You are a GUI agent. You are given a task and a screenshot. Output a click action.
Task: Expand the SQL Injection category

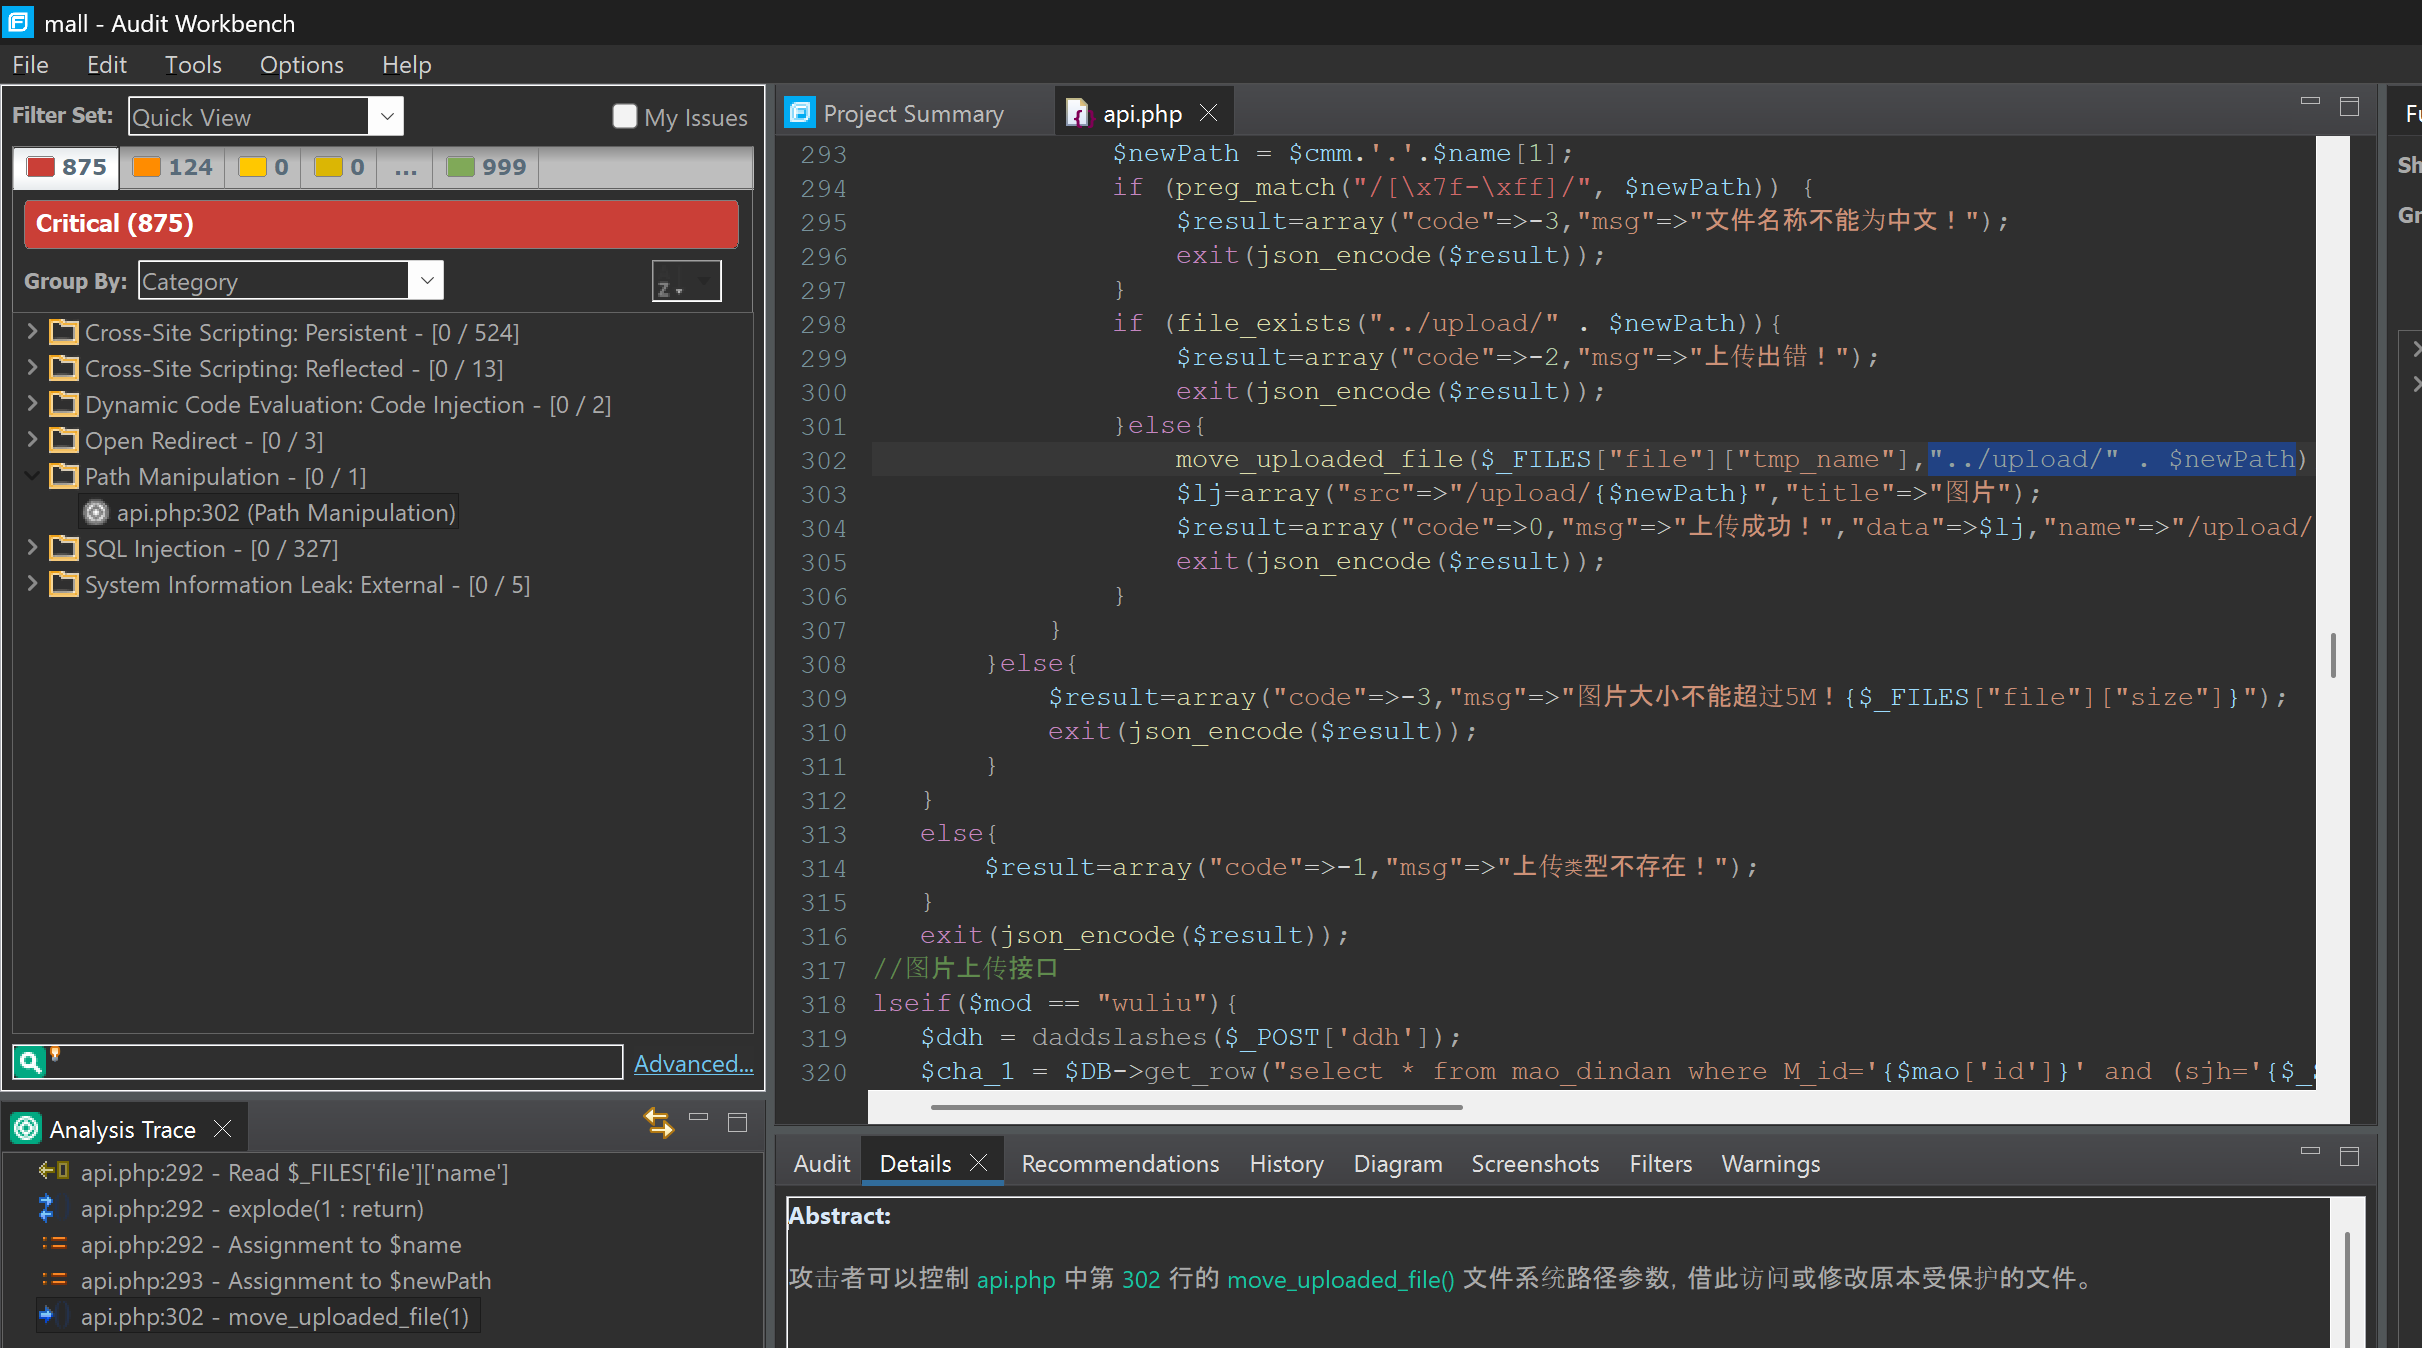pos(32,548)
